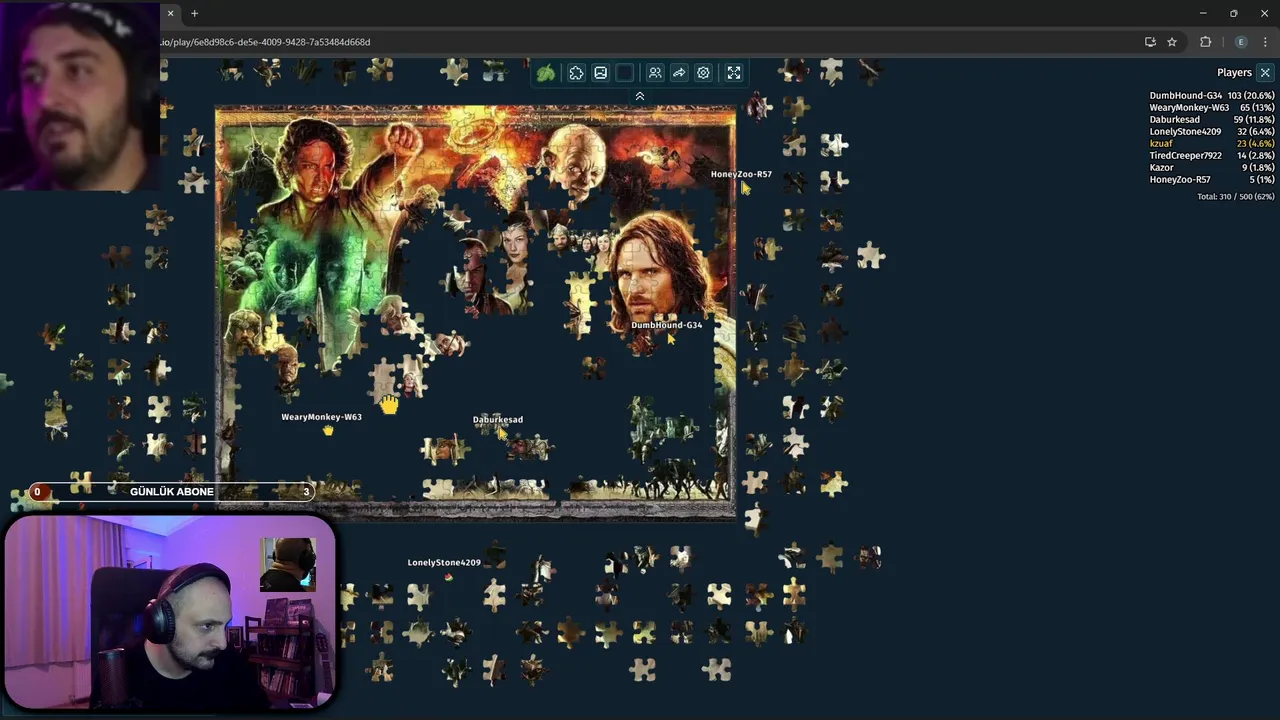Open the puzzle piece options icon
This screenshot has height=720, width=1280.
click(x=576, y=73)
